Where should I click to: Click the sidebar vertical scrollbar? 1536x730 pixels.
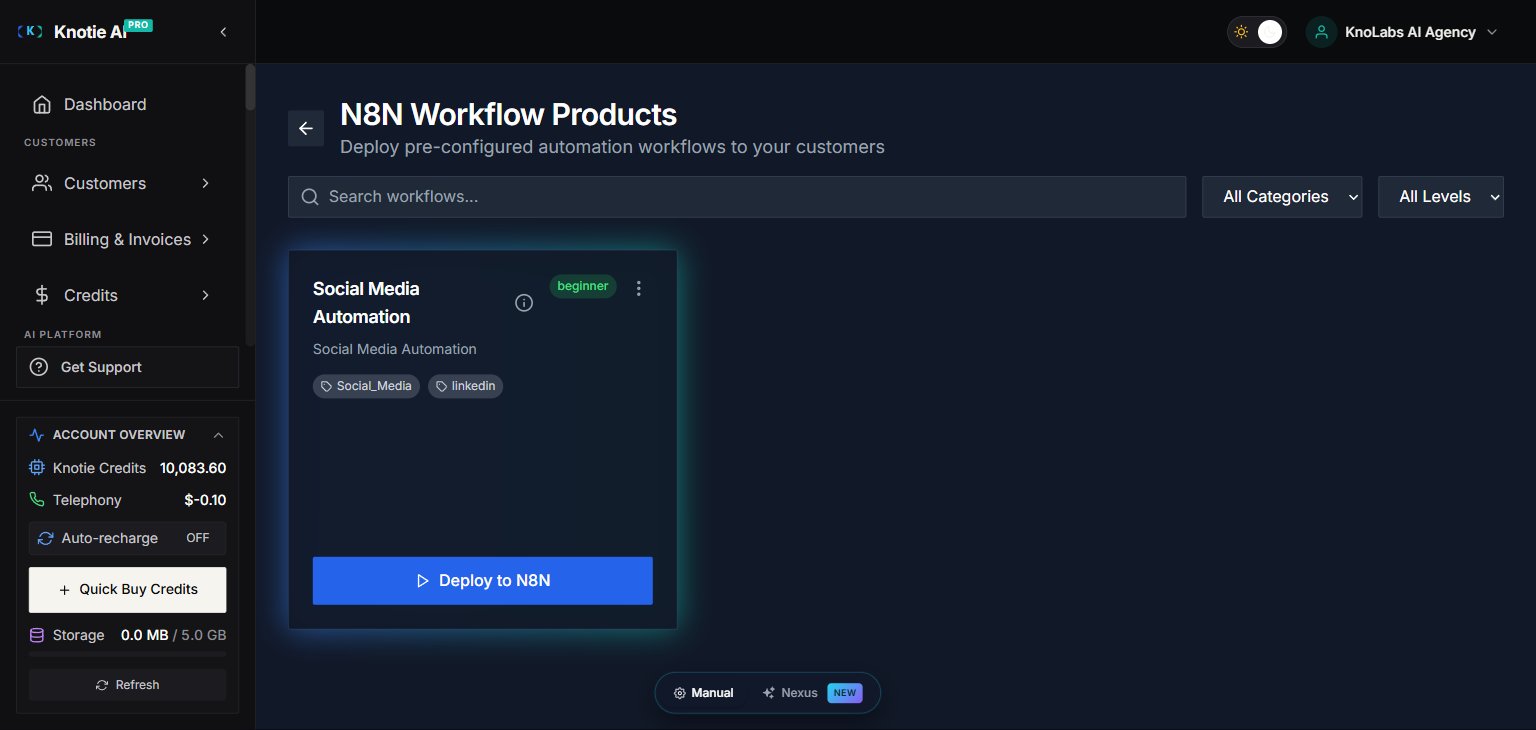[250, 87]
